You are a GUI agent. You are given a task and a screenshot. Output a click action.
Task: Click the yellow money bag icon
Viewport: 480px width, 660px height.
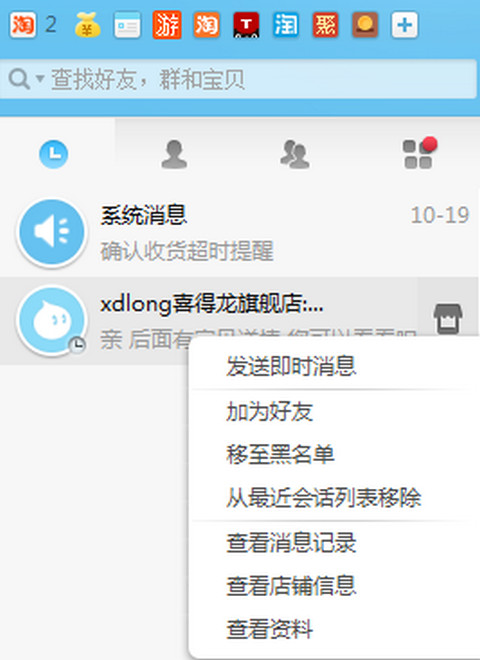pos(88,25)
